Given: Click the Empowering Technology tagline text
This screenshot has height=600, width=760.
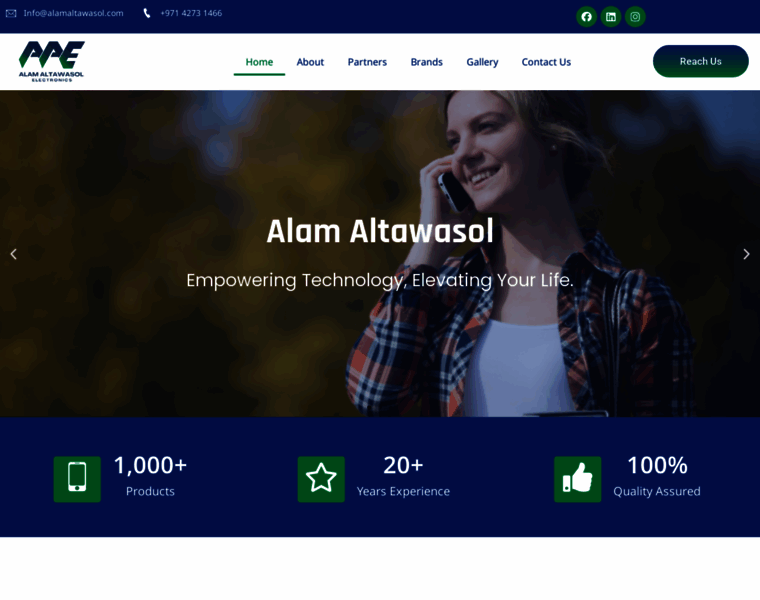Looking at the screenshot, I should coord(380,281).
